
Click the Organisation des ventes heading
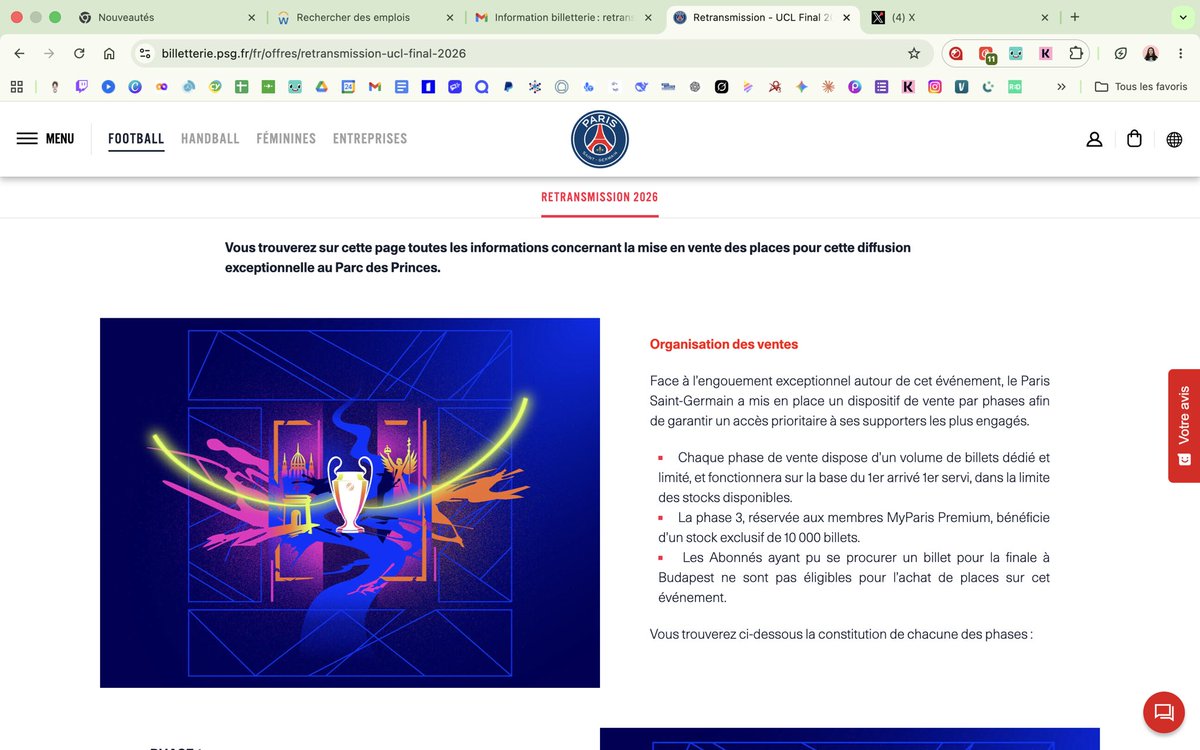click(x=724, y=344)
